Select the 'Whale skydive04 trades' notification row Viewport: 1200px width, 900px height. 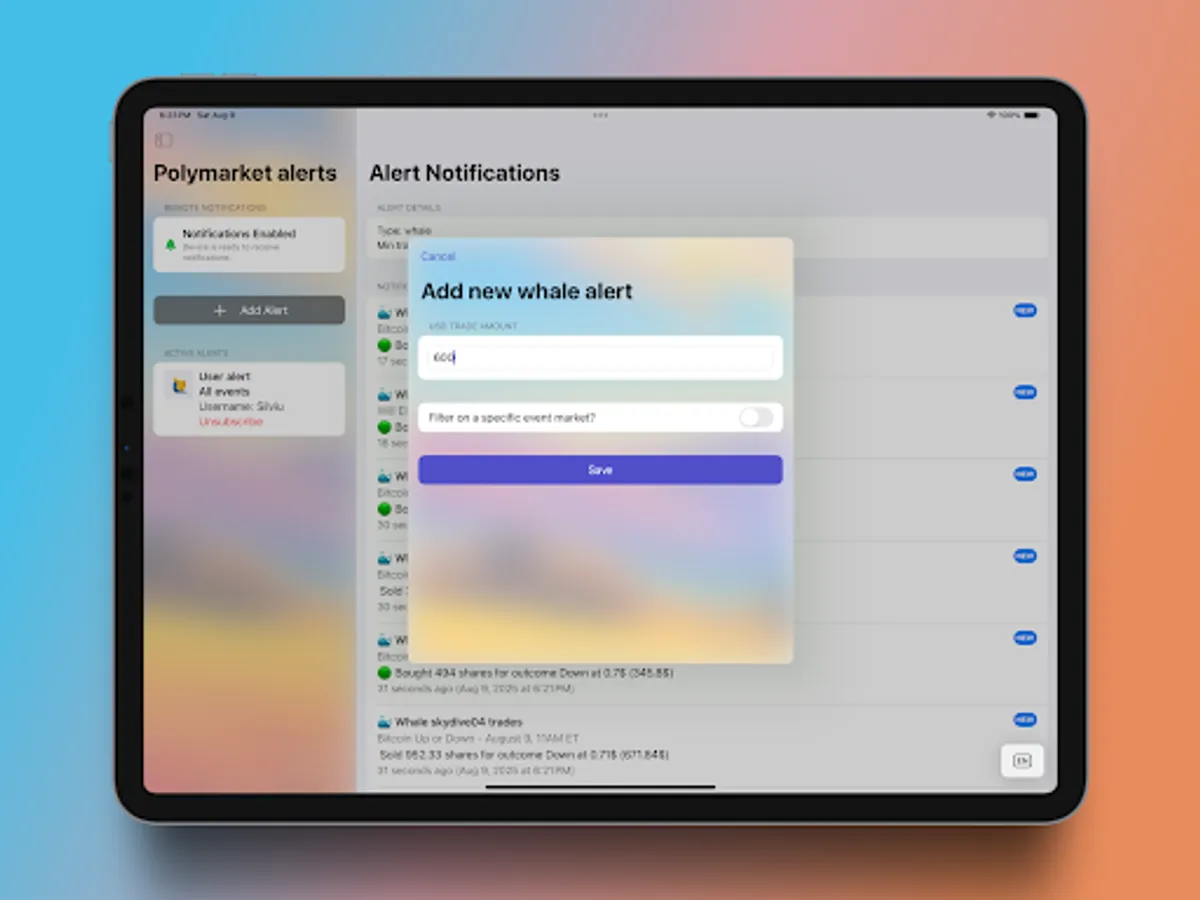point(650,738)
